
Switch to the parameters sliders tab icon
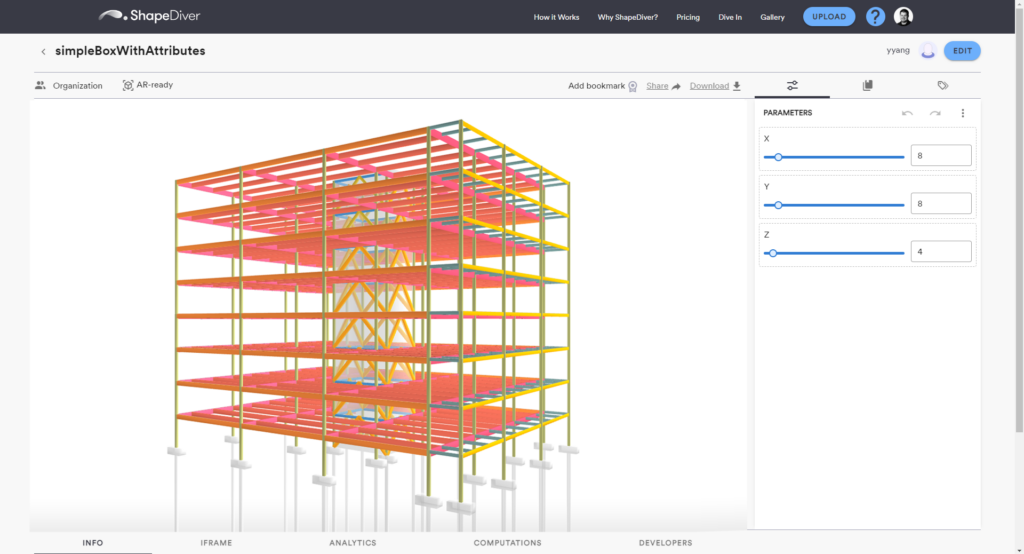(792, 86)
